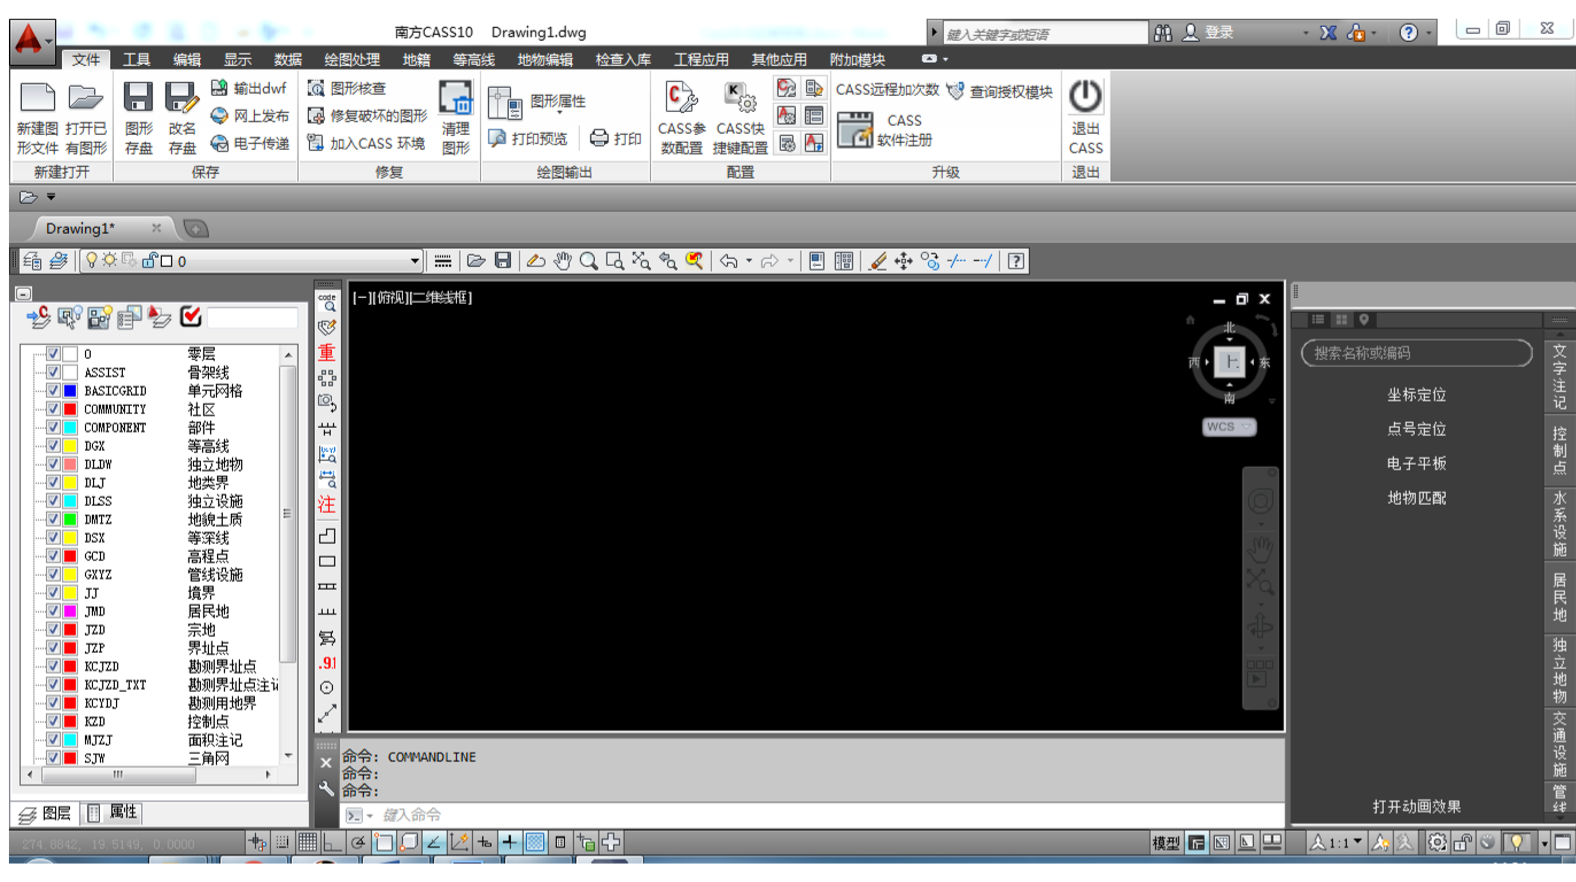Viewport: 1576px width, 882px height.
Task: Click the red 重 icon in vertical toolbar
Action: [327, 353]
